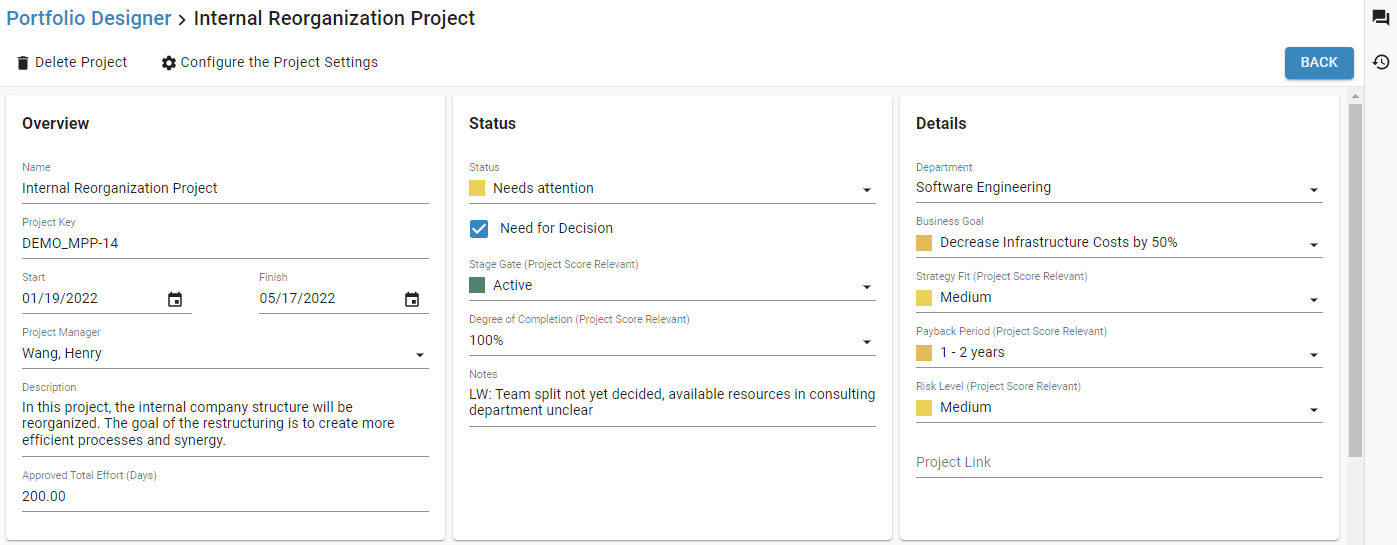The image size is (1397, 545).
Task: Expand the Department dropdown
Action: pyautogui.click(x=1119, y=187)
